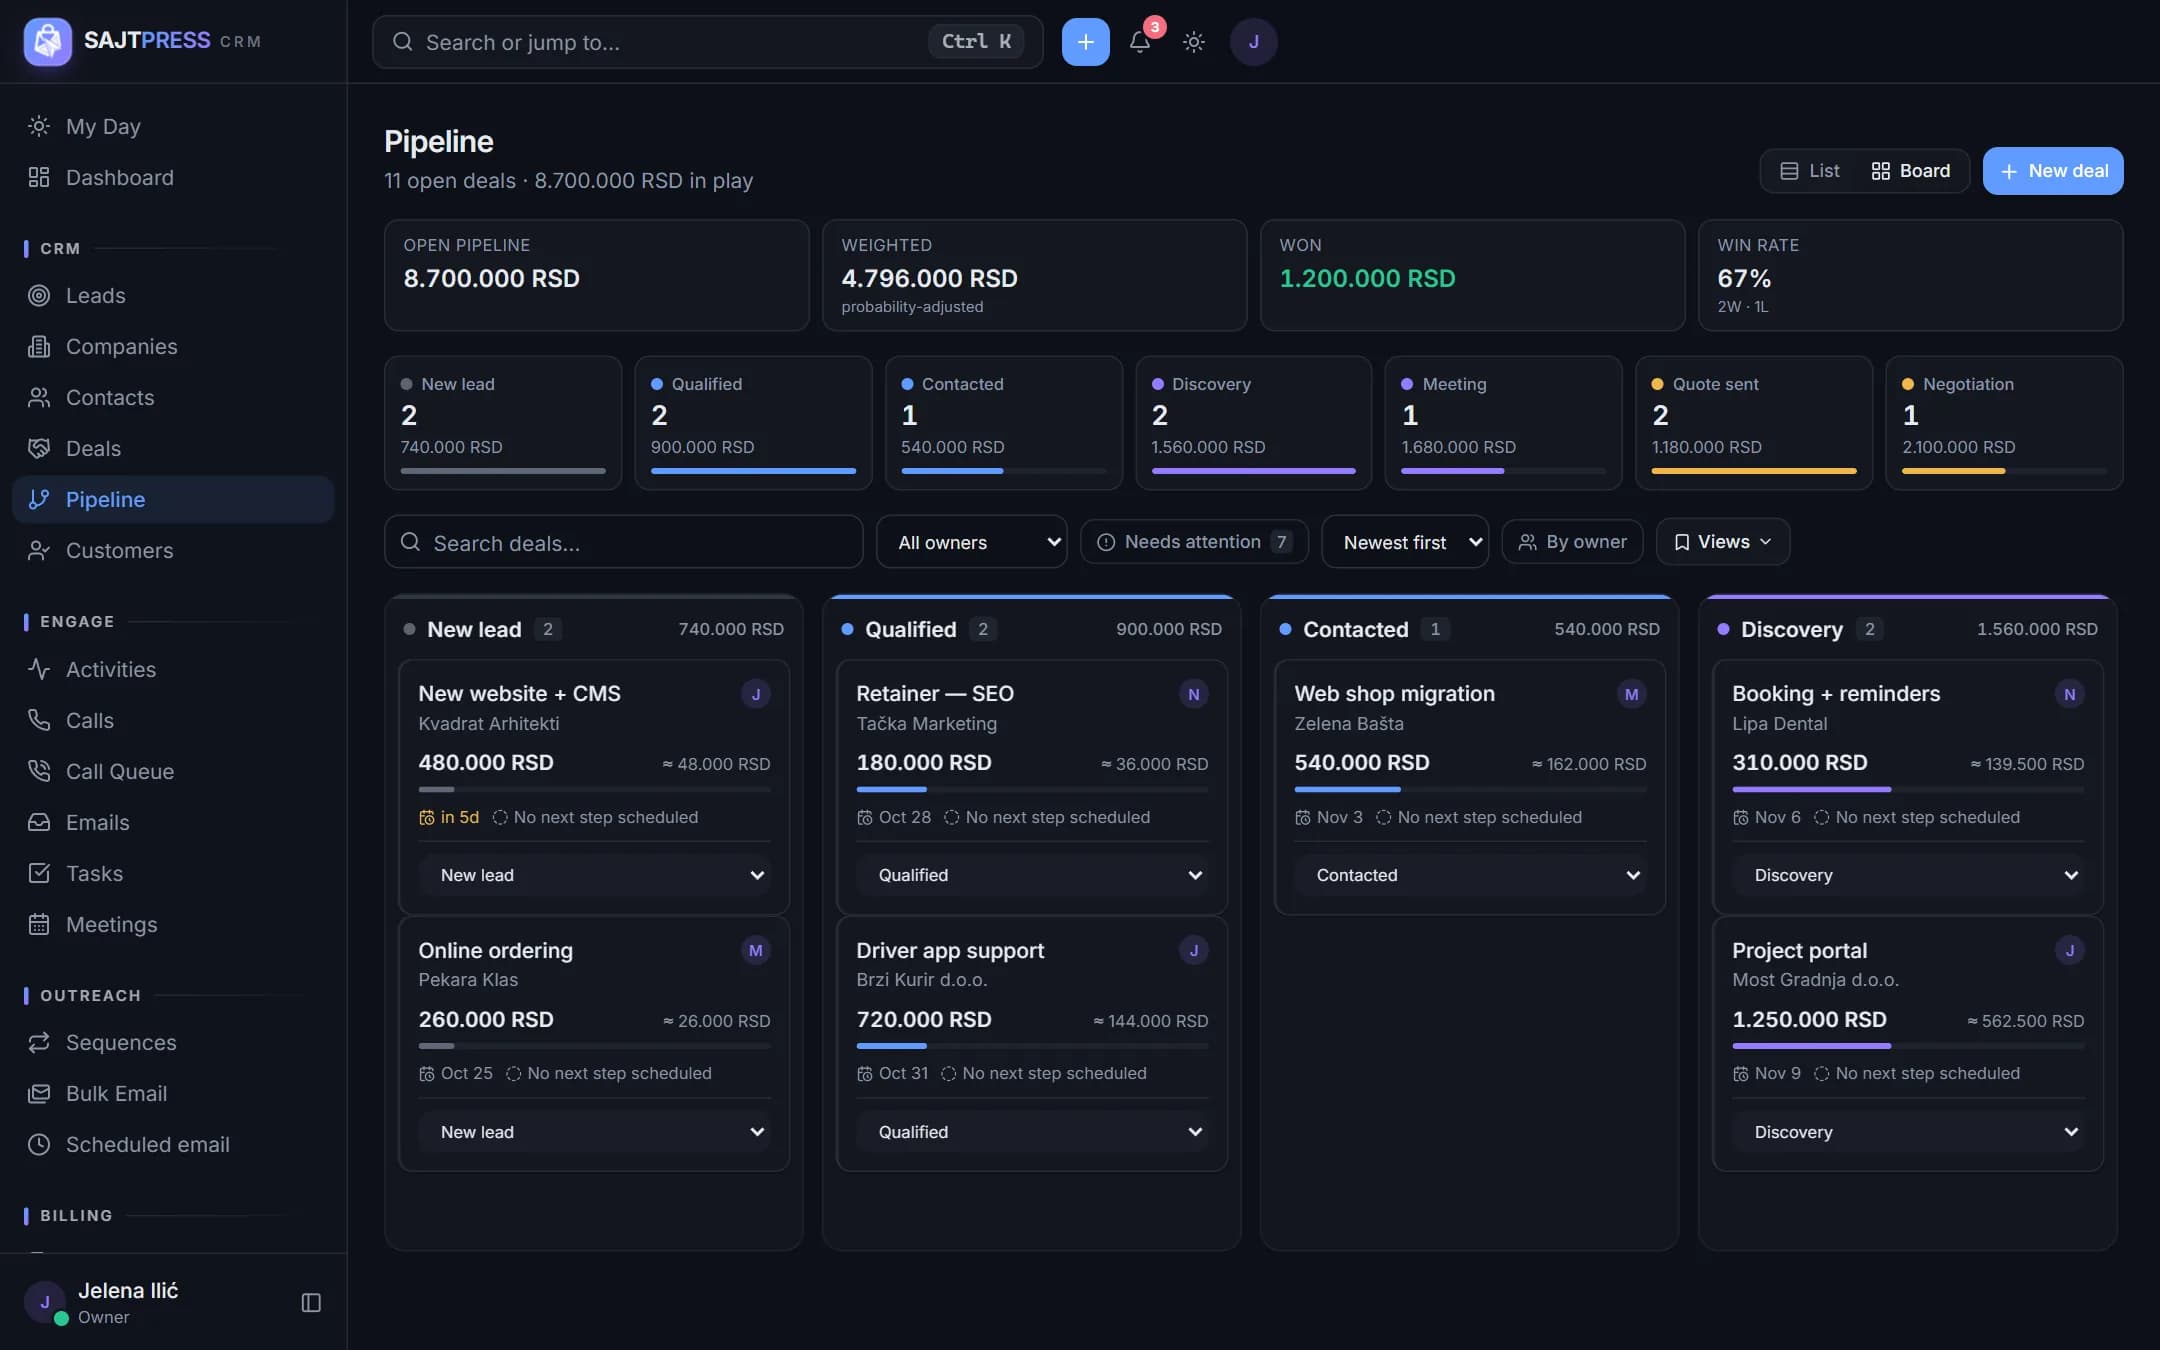Toggle the Needs attention filter
The width and height of the screenshot is (2160, 1350).
pyautogui.click(x=1194, y=542)
